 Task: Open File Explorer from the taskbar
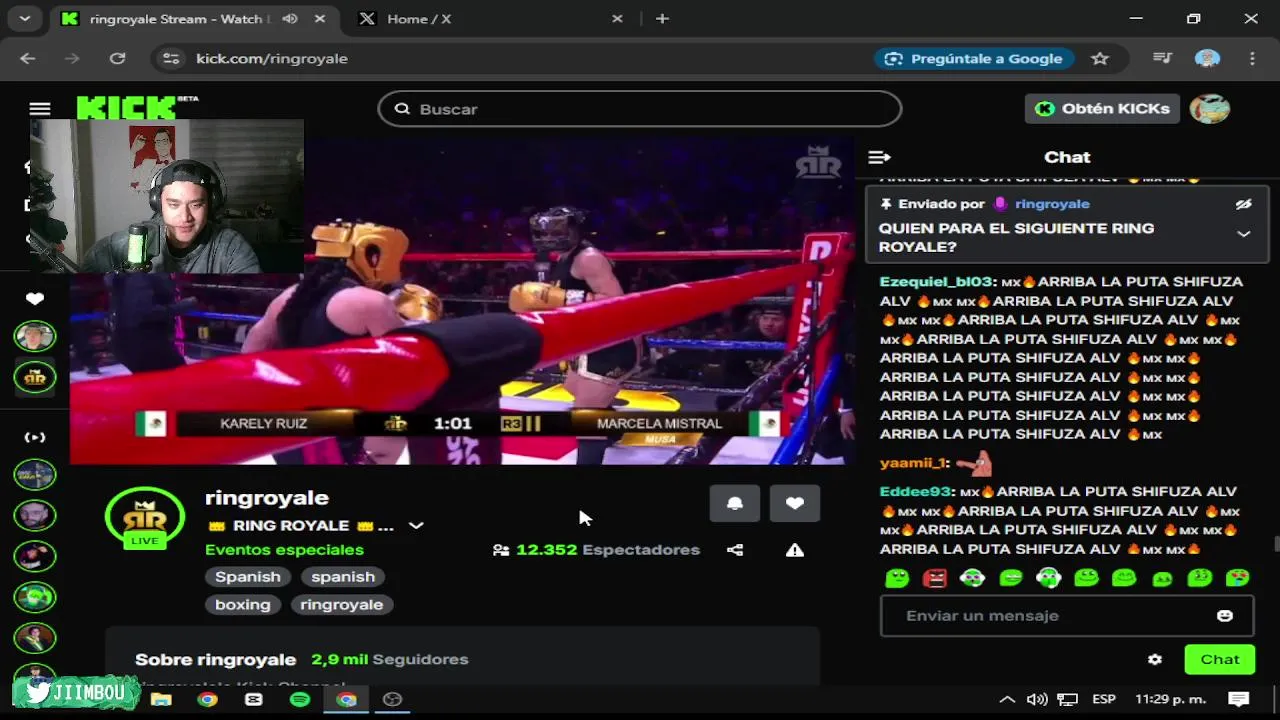[161, 699]
